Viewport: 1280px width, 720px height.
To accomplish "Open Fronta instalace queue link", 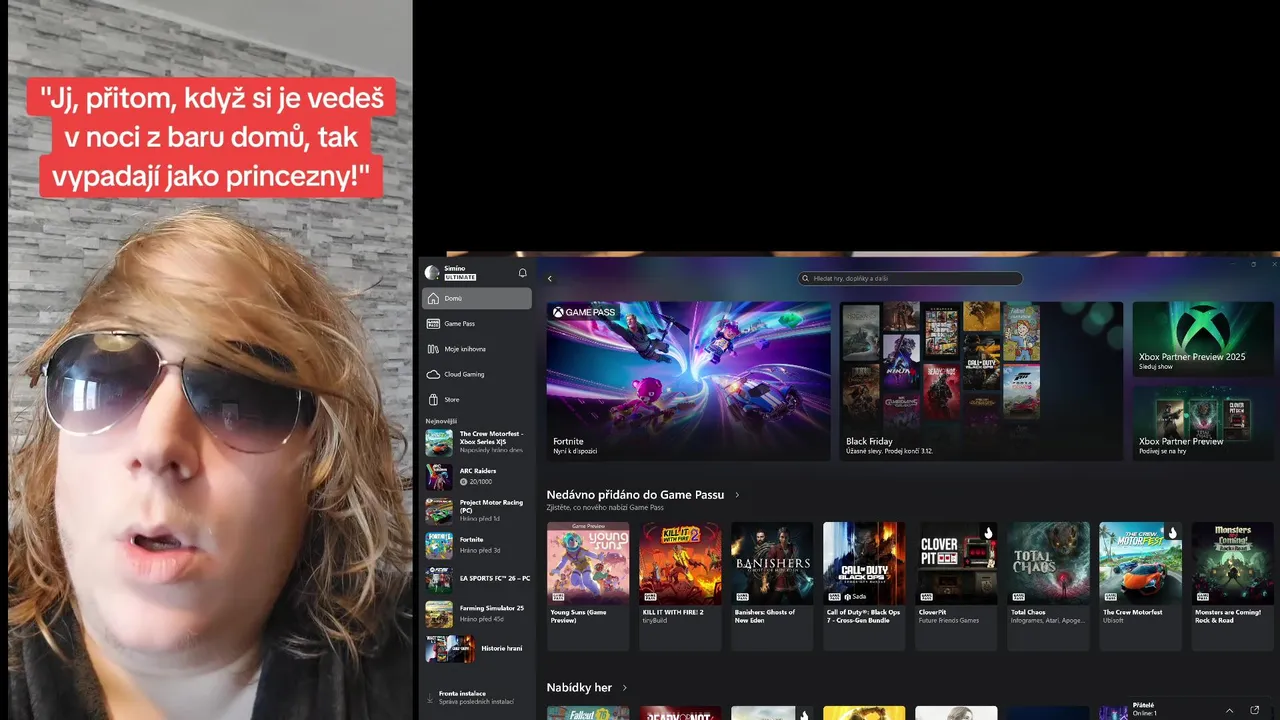I will click(475, 697).
